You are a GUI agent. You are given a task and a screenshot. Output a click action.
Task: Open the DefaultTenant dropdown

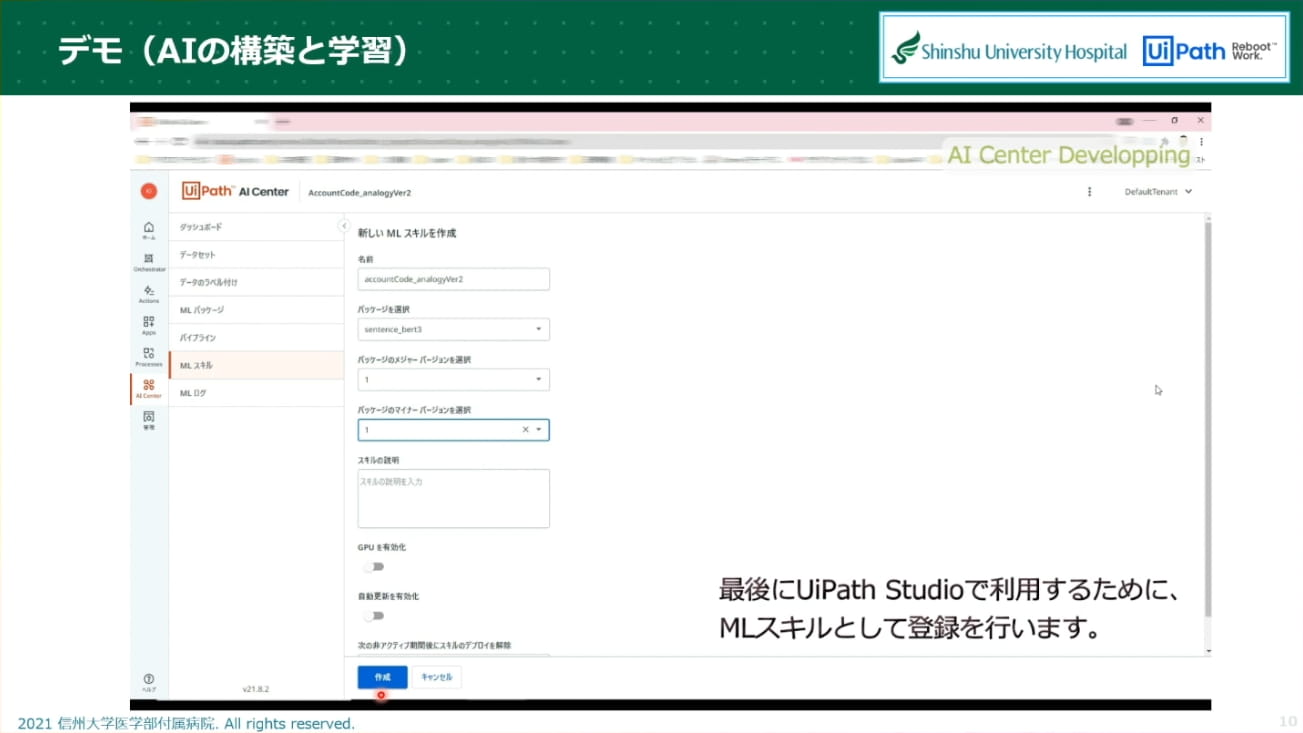(1158, 191)
